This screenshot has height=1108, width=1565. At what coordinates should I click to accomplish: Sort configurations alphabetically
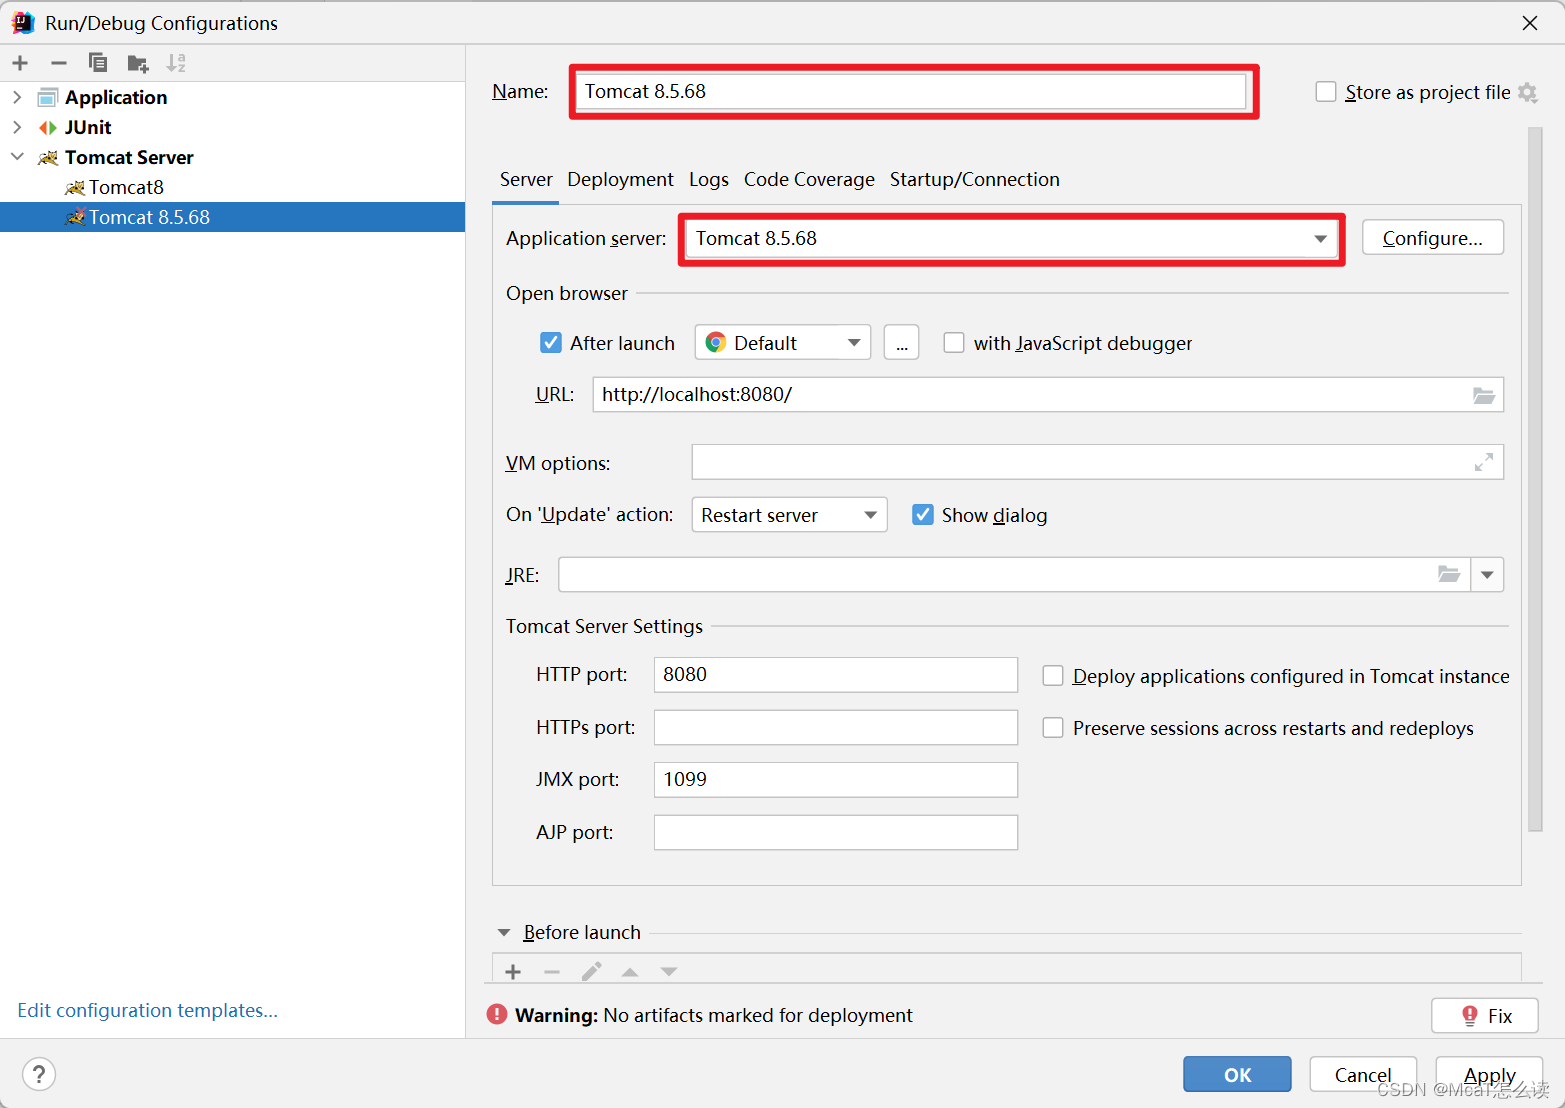pyautogui.click(x=176, y=63)
